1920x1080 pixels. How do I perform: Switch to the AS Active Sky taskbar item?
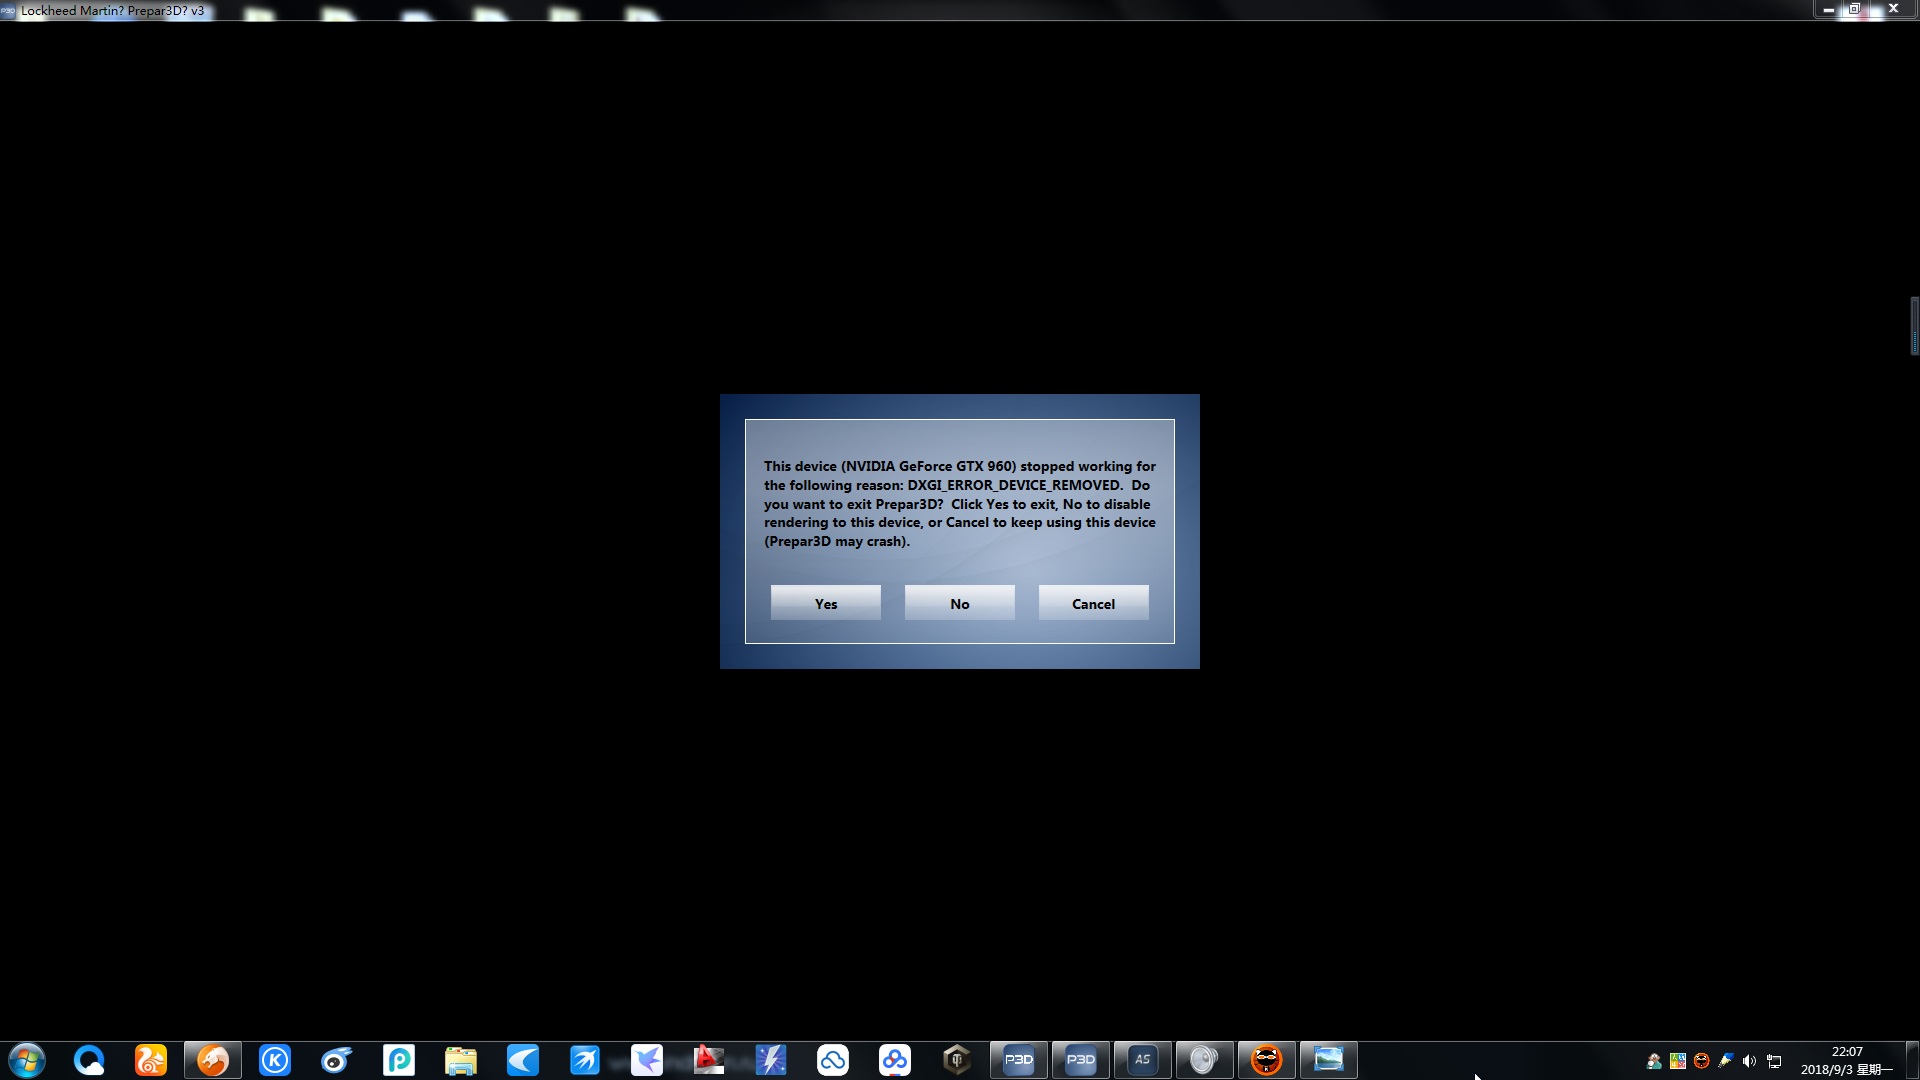coord(1143,1060)
